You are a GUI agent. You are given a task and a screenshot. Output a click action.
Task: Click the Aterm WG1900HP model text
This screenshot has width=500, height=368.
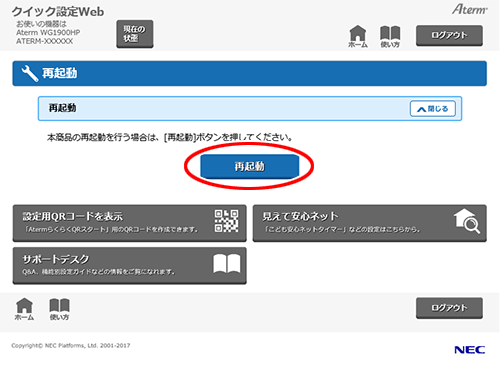coord(48,33)
